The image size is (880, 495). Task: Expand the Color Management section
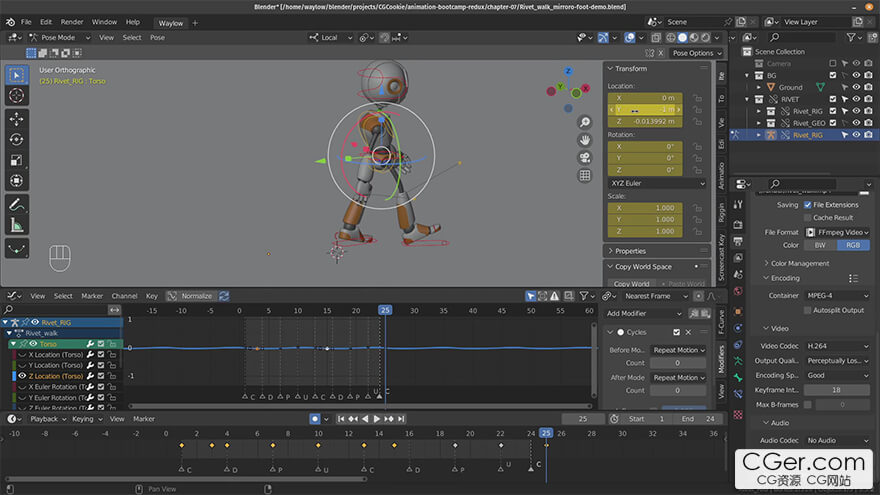800,263
